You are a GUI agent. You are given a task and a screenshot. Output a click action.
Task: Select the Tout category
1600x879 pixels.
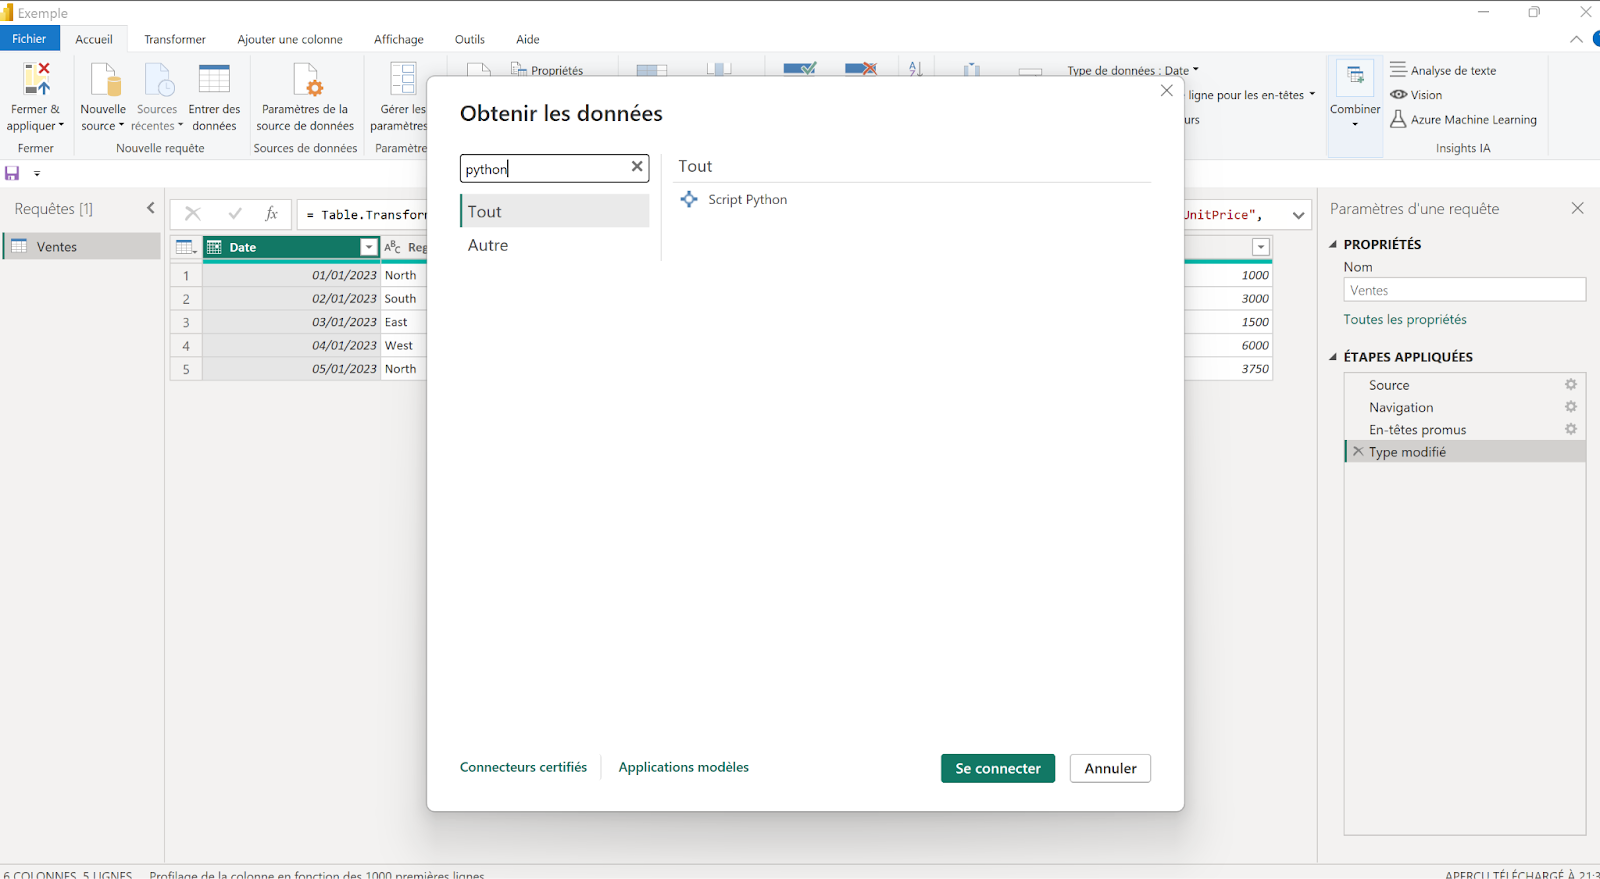pyautogui.click(x=555, y=211)
